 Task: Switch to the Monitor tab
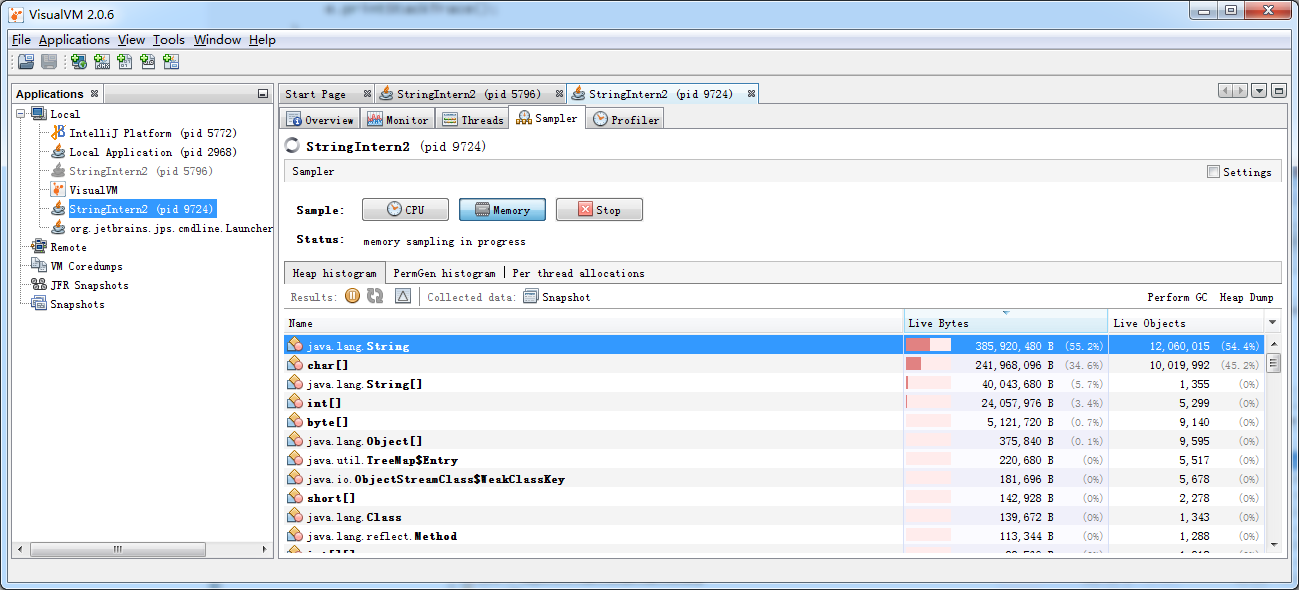397,119
